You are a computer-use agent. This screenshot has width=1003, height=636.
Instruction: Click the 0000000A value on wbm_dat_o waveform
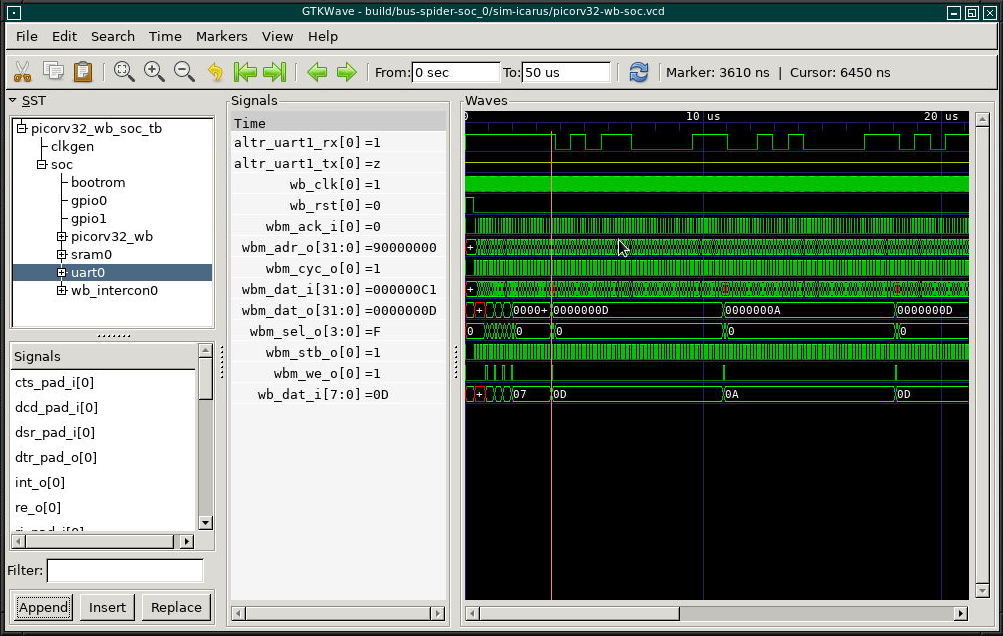pos(753,310)
